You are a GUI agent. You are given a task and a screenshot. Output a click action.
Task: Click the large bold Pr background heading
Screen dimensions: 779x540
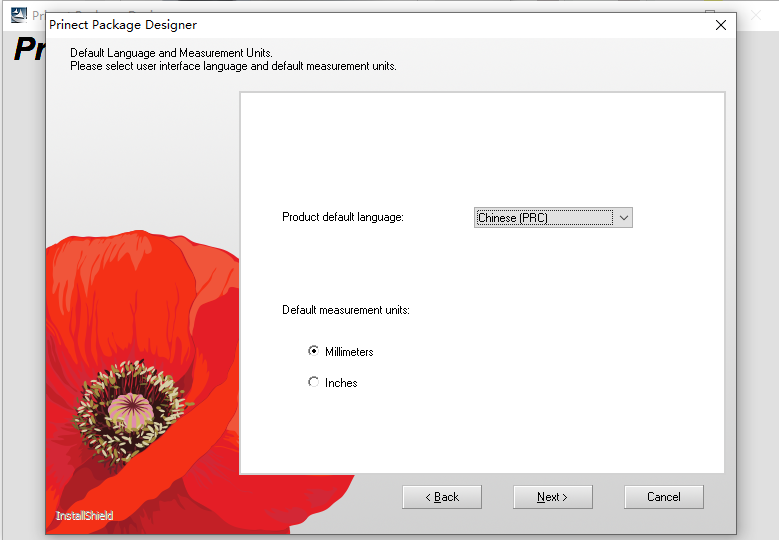click(28, 50)
